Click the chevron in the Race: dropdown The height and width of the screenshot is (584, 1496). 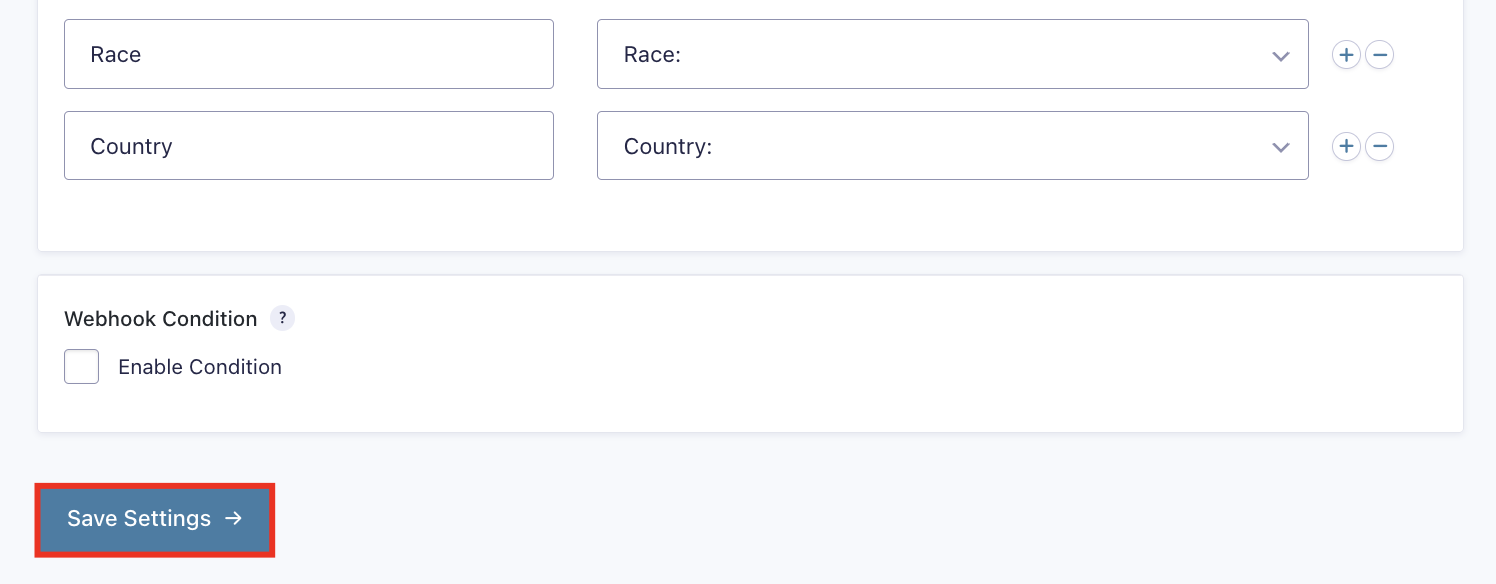click(1280, 56)
